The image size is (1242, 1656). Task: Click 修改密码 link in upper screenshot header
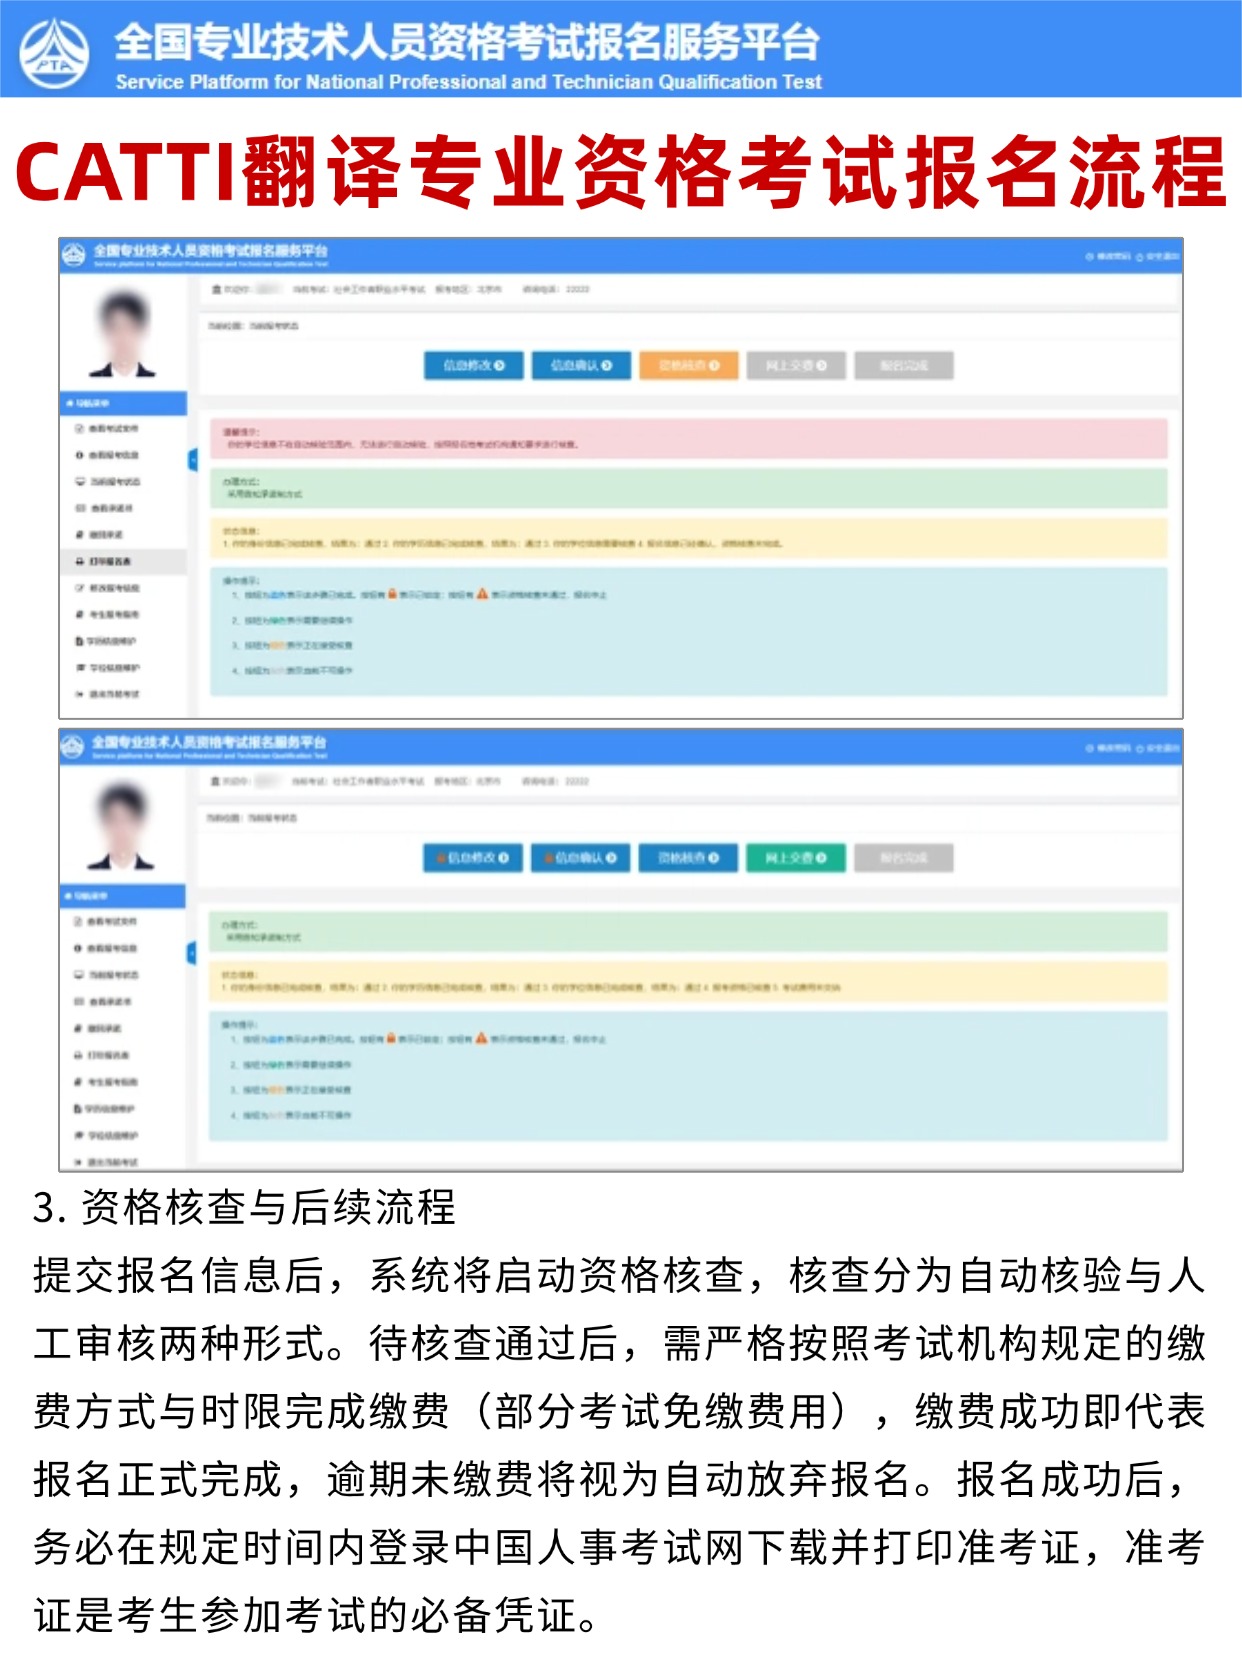(1110, 257)
